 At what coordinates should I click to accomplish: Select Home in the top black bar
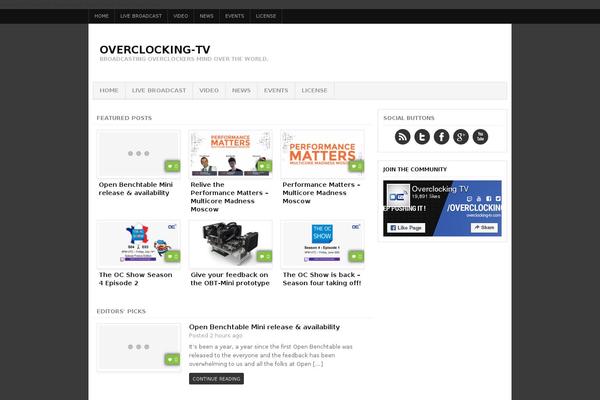(x=101, y=16)
